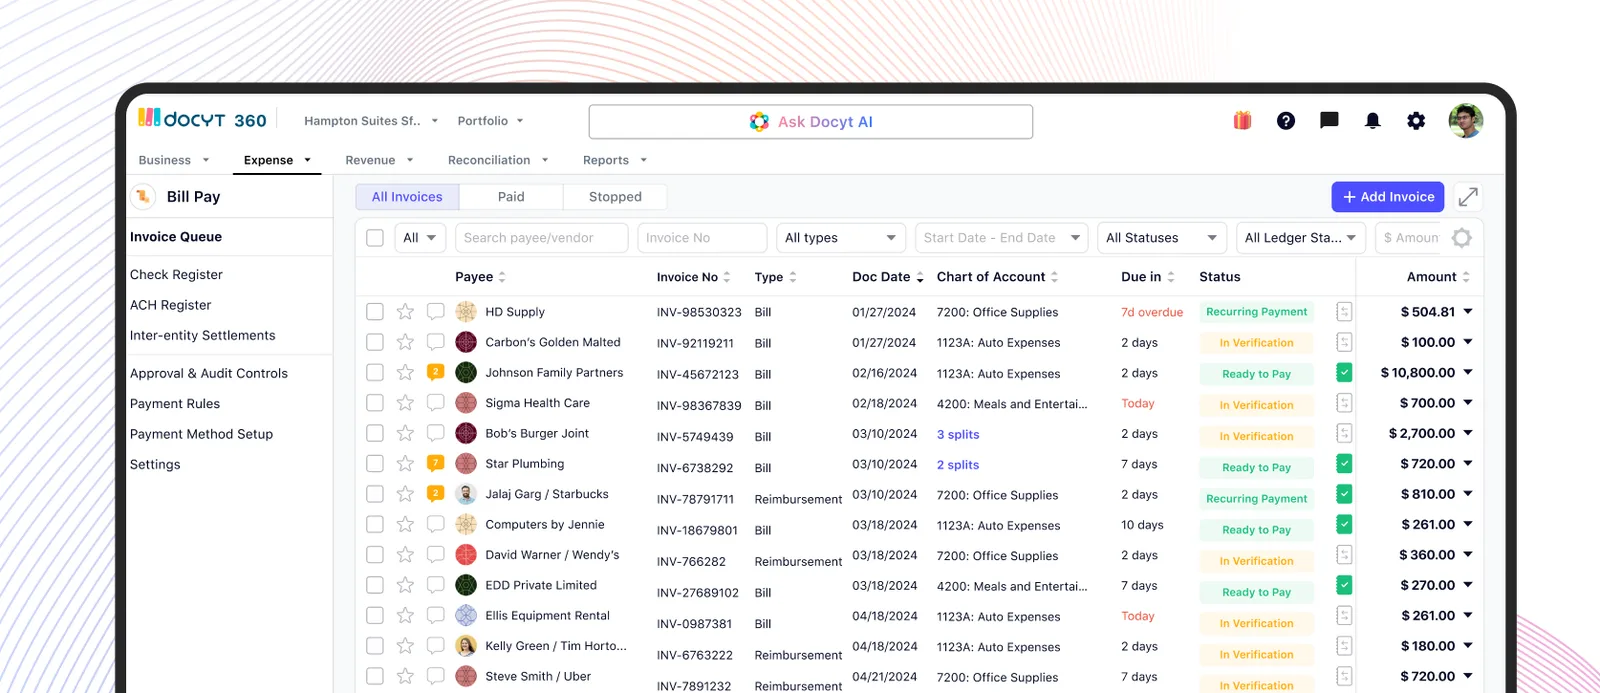Tick Bob's Burger Joint invoice checkbox
Image resolution: width=1600 pixels, height=693 pixels.
(375, 433)
